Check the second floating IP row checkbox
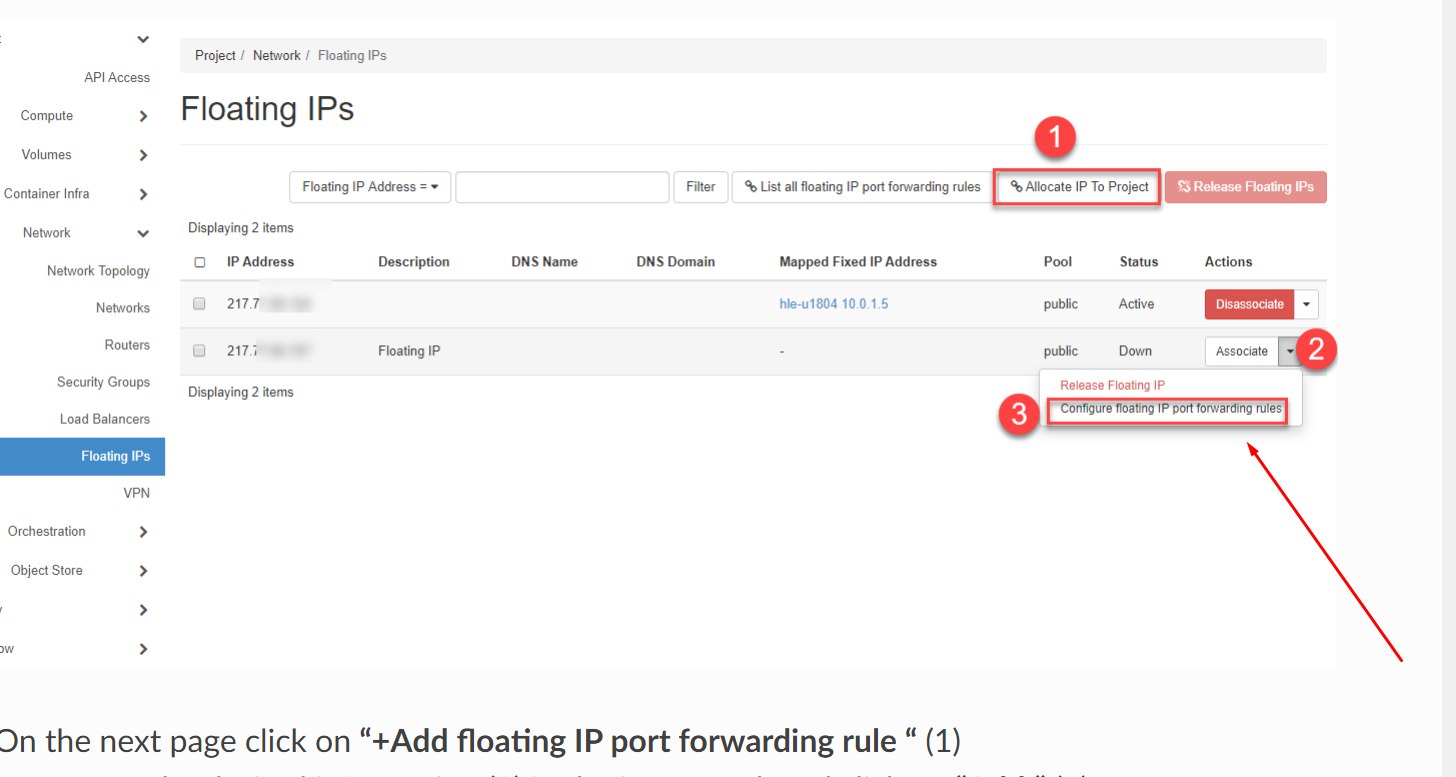Image resolution: width=1456 pixels, height=777 pixels. (199, 351)
